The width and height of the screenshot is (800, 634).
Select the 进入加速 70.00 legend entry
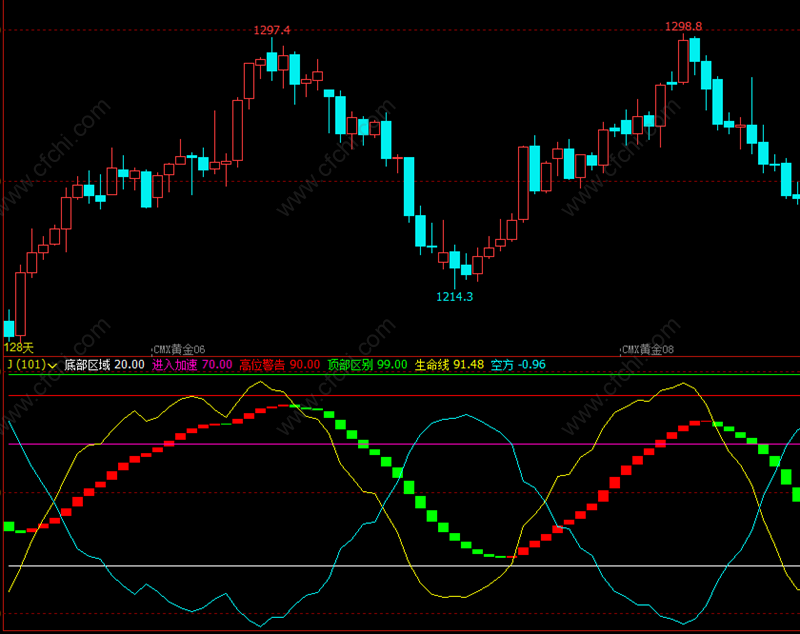192,365
